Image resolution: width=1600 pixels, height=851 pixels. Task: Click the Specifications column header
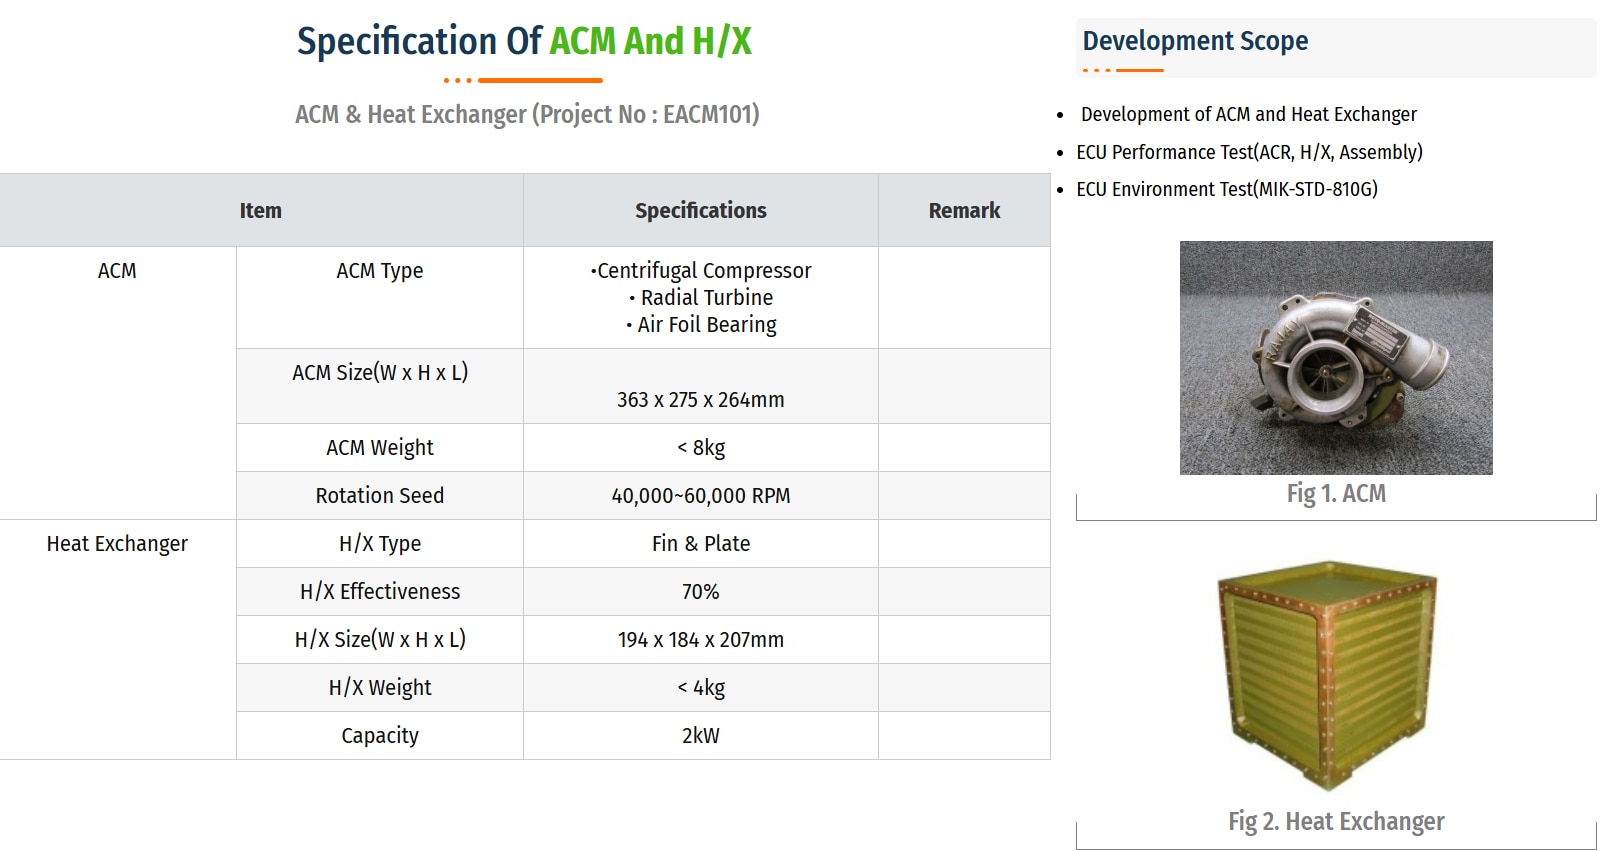pos(701,210)
